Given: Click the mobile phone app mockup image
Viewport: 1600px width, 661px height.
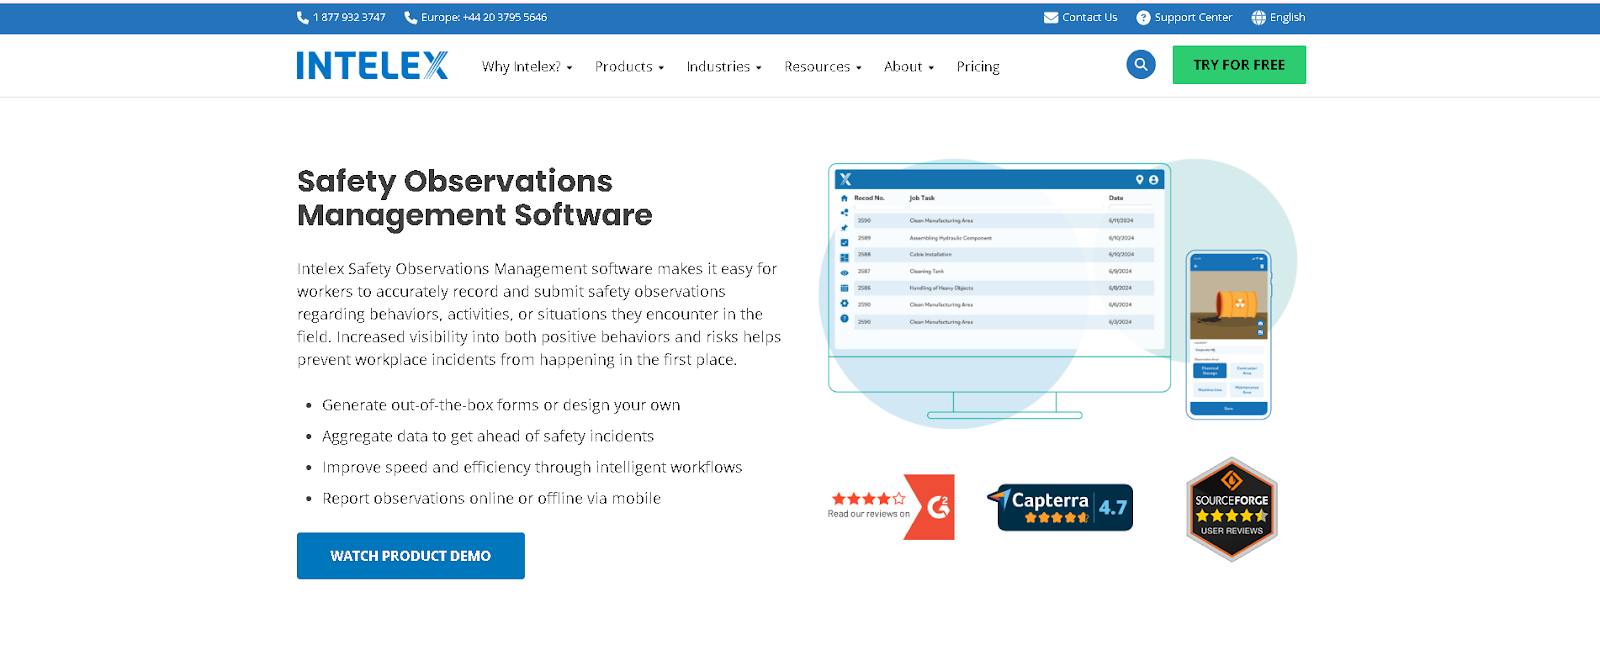Looking at the screenshot, I should coord(1228,334).
